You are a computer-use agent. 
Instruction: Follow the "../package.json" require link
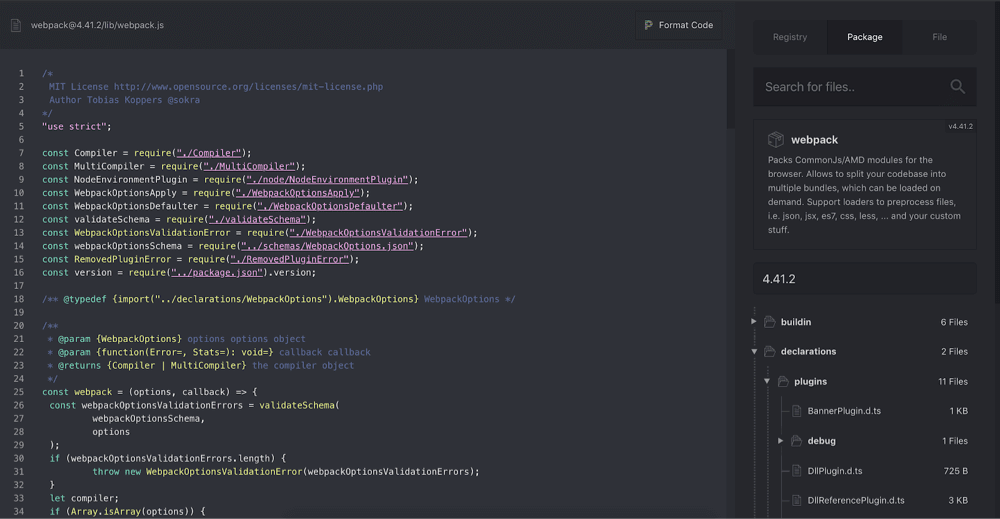pyautogui.click(x=217, y=273)
